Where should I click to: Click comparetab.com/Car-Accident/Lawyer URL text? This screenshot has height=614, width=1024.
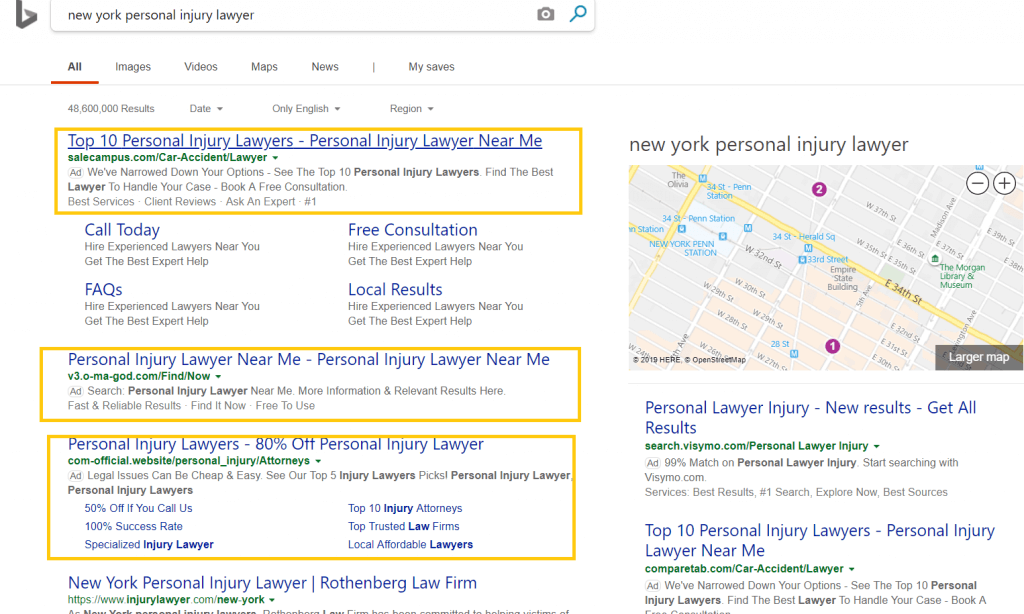[744, 569]
